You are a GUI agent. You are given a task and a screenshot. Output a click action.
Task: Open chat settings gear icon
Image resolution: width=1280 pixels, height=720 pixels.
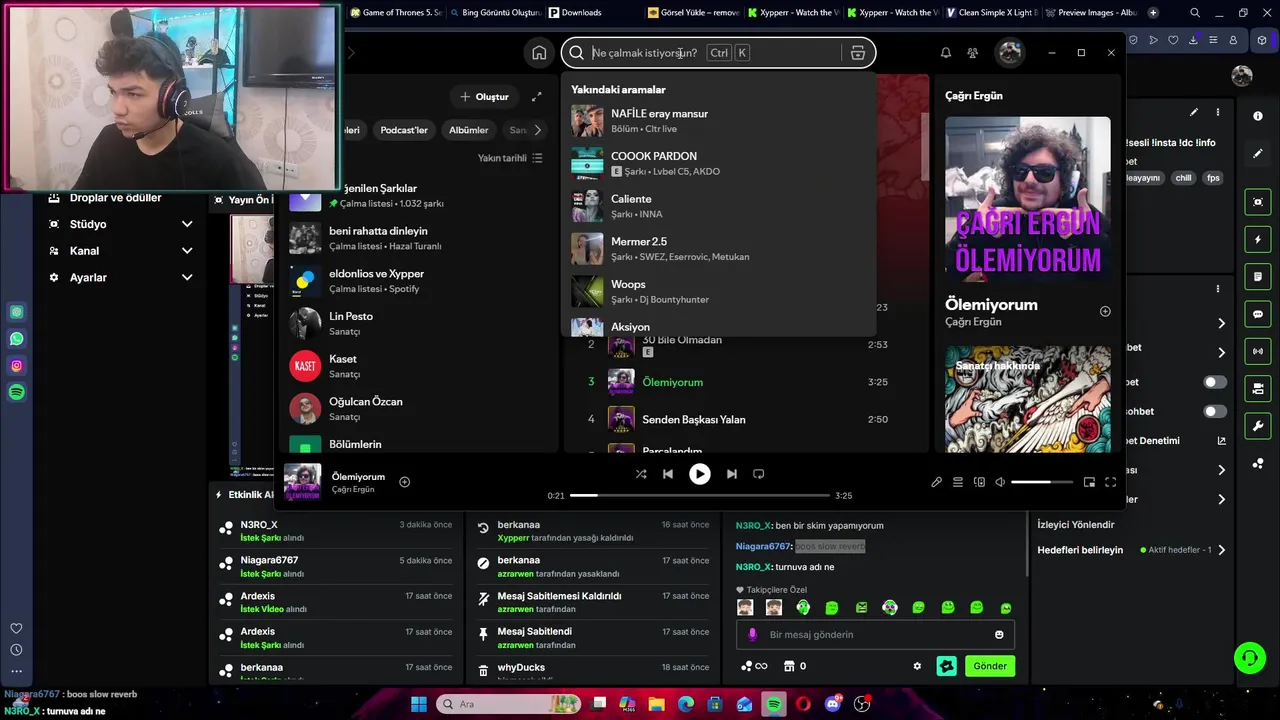(x=917, y=666)
